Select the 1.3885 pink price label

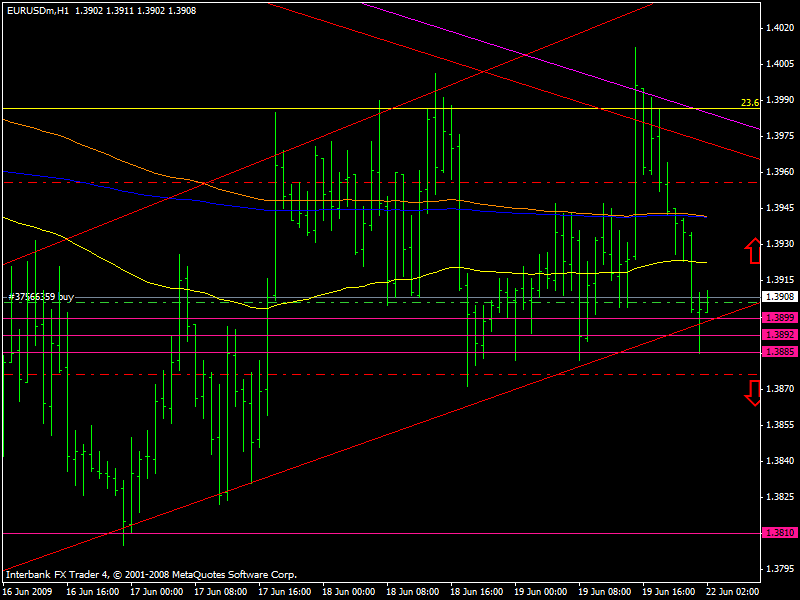(778, 352)
